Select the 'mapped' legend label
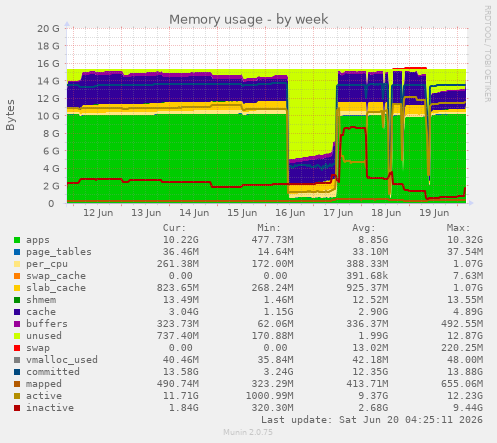The width and height of the screenshot is (497, 443). [x=44, y=384]
